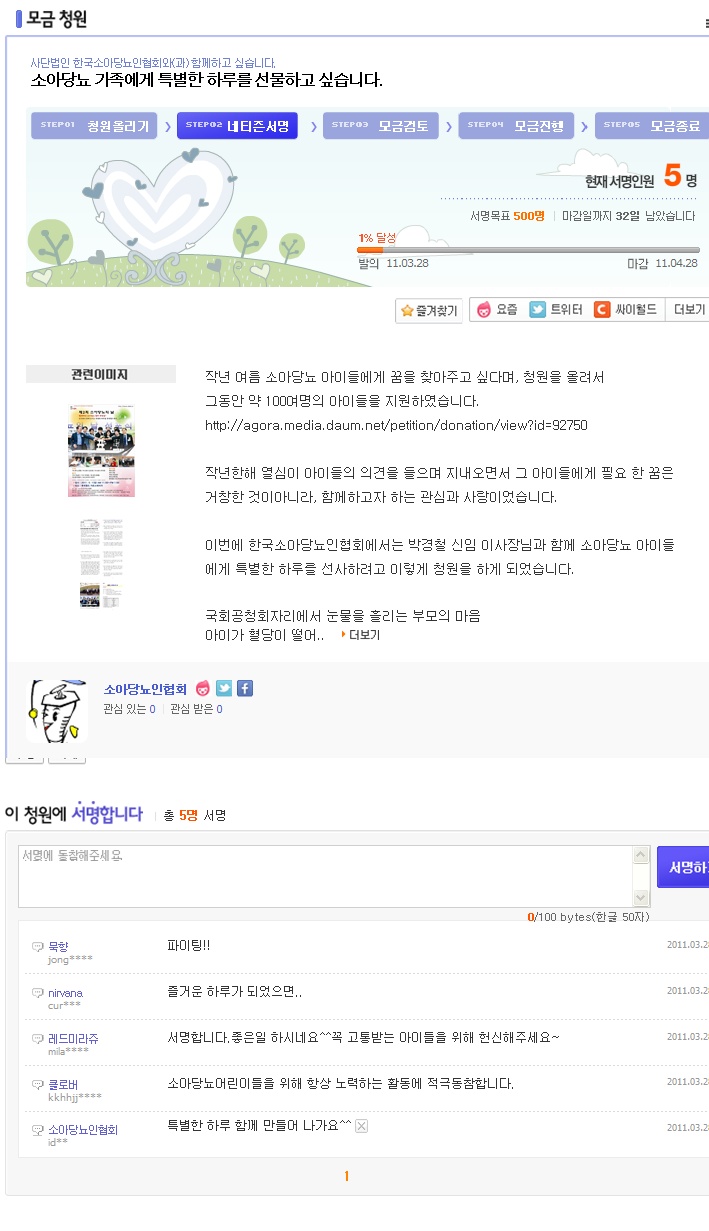709x1231 pixels.
Task: Click the scroll down arrow in signature box
Action: coord(641,898)
